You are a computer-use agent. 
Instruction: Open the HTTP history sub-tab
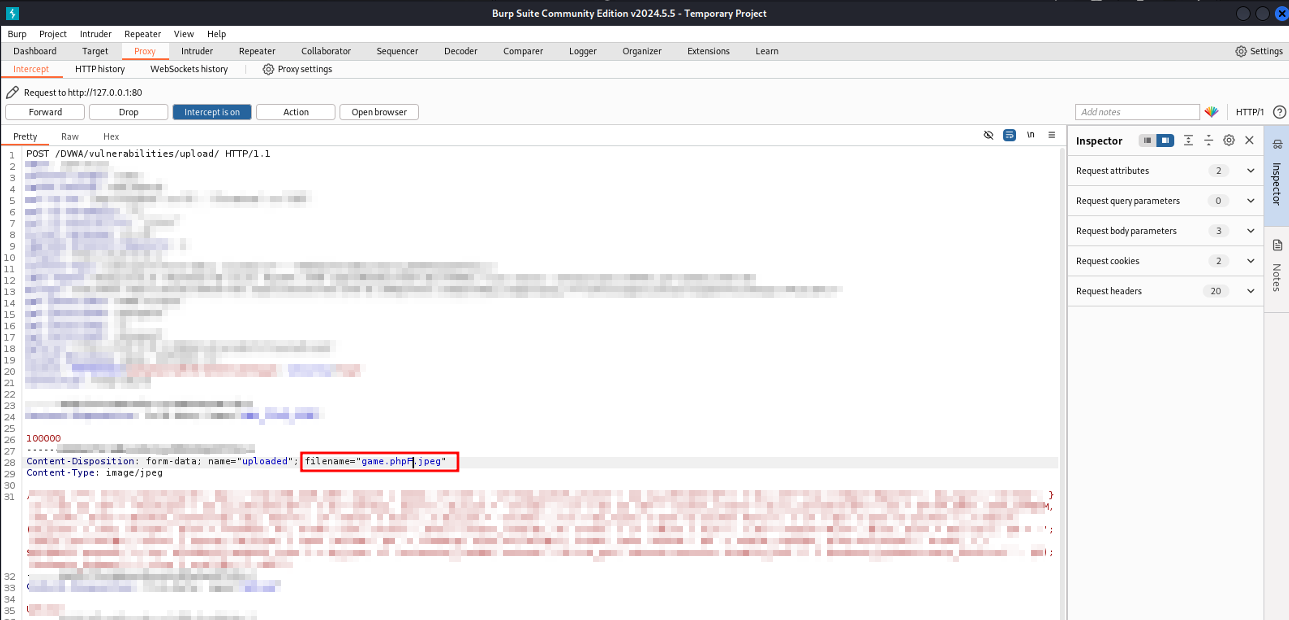coord(100,69)
